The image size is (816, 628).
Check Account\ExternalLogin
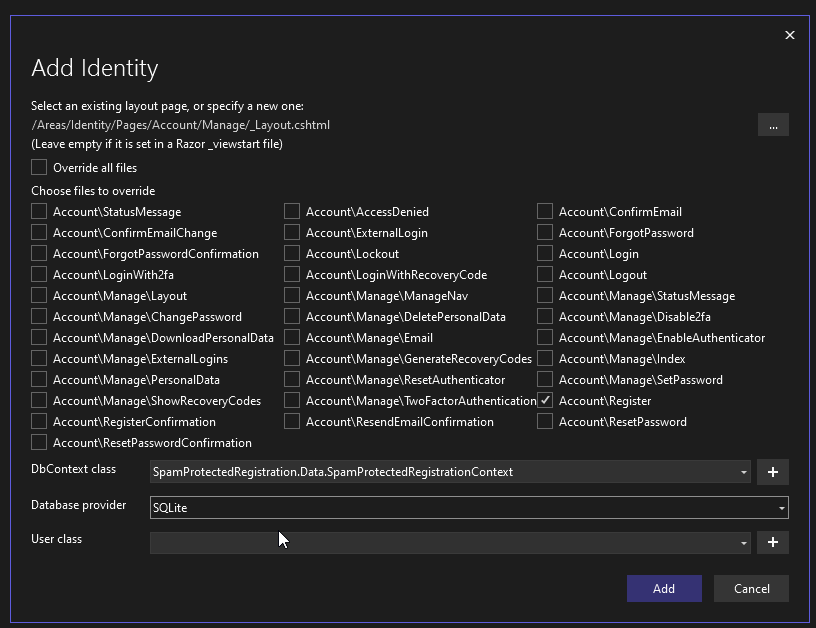(292, 232)
